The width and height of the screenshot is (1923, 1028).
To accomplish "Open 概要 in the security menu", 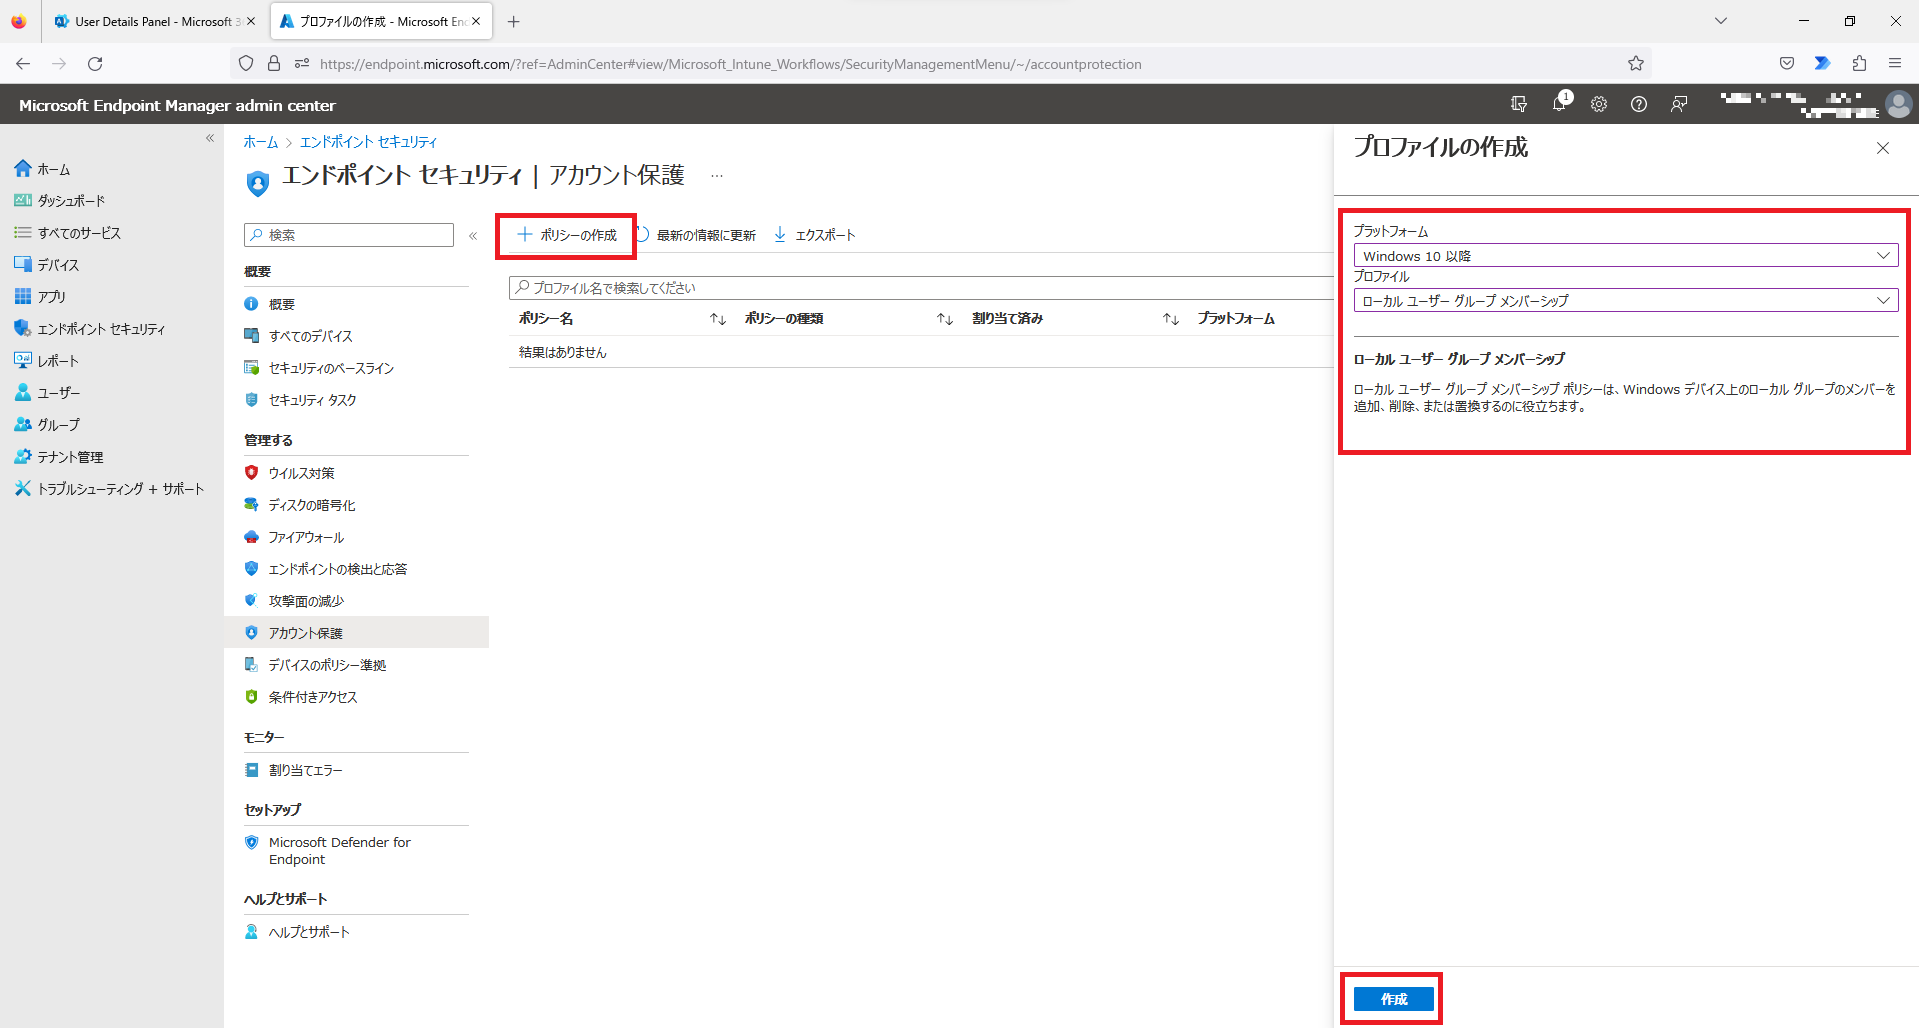I will pyautogui.click(x=281, y=304).
